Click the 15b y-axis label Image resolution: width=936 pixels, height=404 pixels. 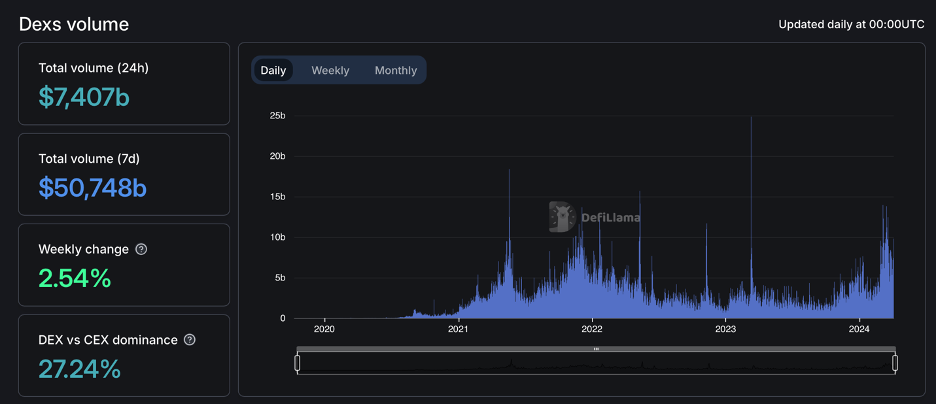click(x=278, y=197)
